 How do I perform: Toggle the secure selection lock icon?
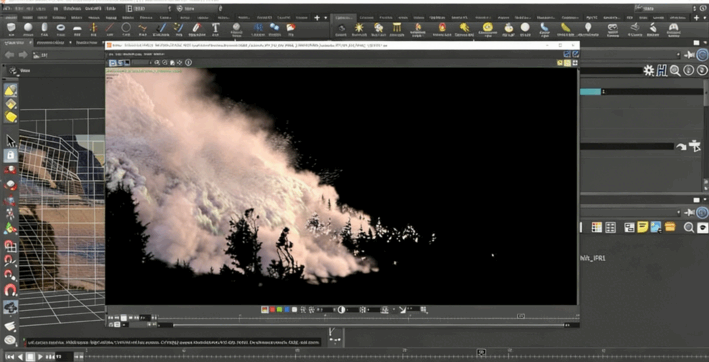[x=10, y=156]
